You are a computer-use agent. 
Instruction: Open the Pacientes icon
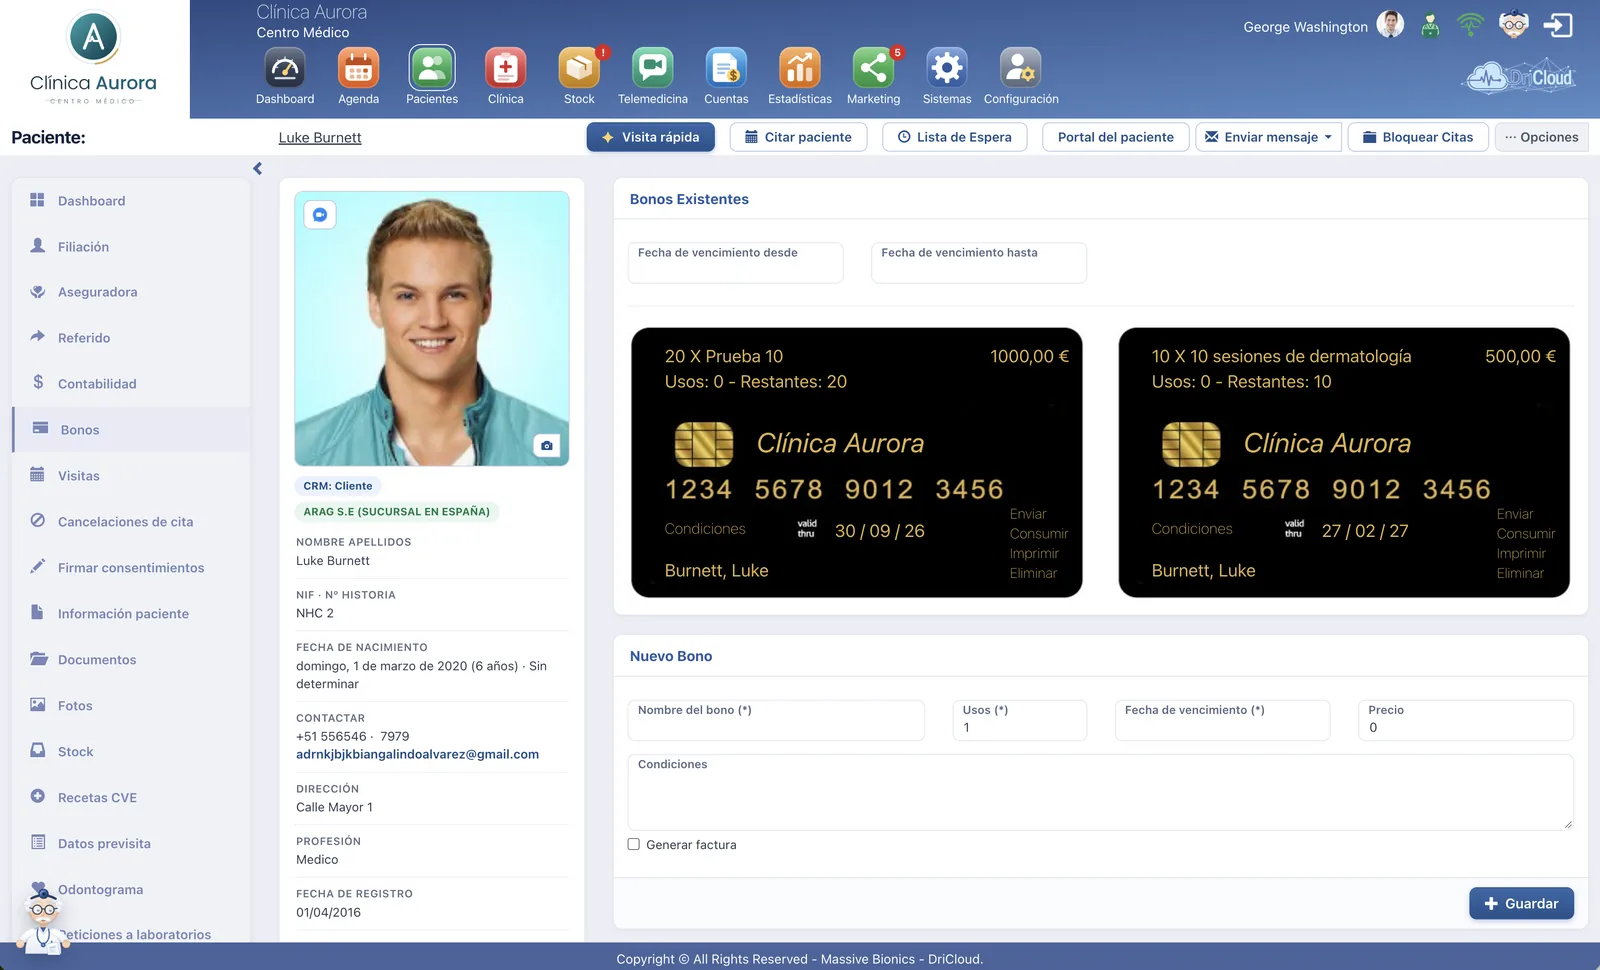pos(432,69)
